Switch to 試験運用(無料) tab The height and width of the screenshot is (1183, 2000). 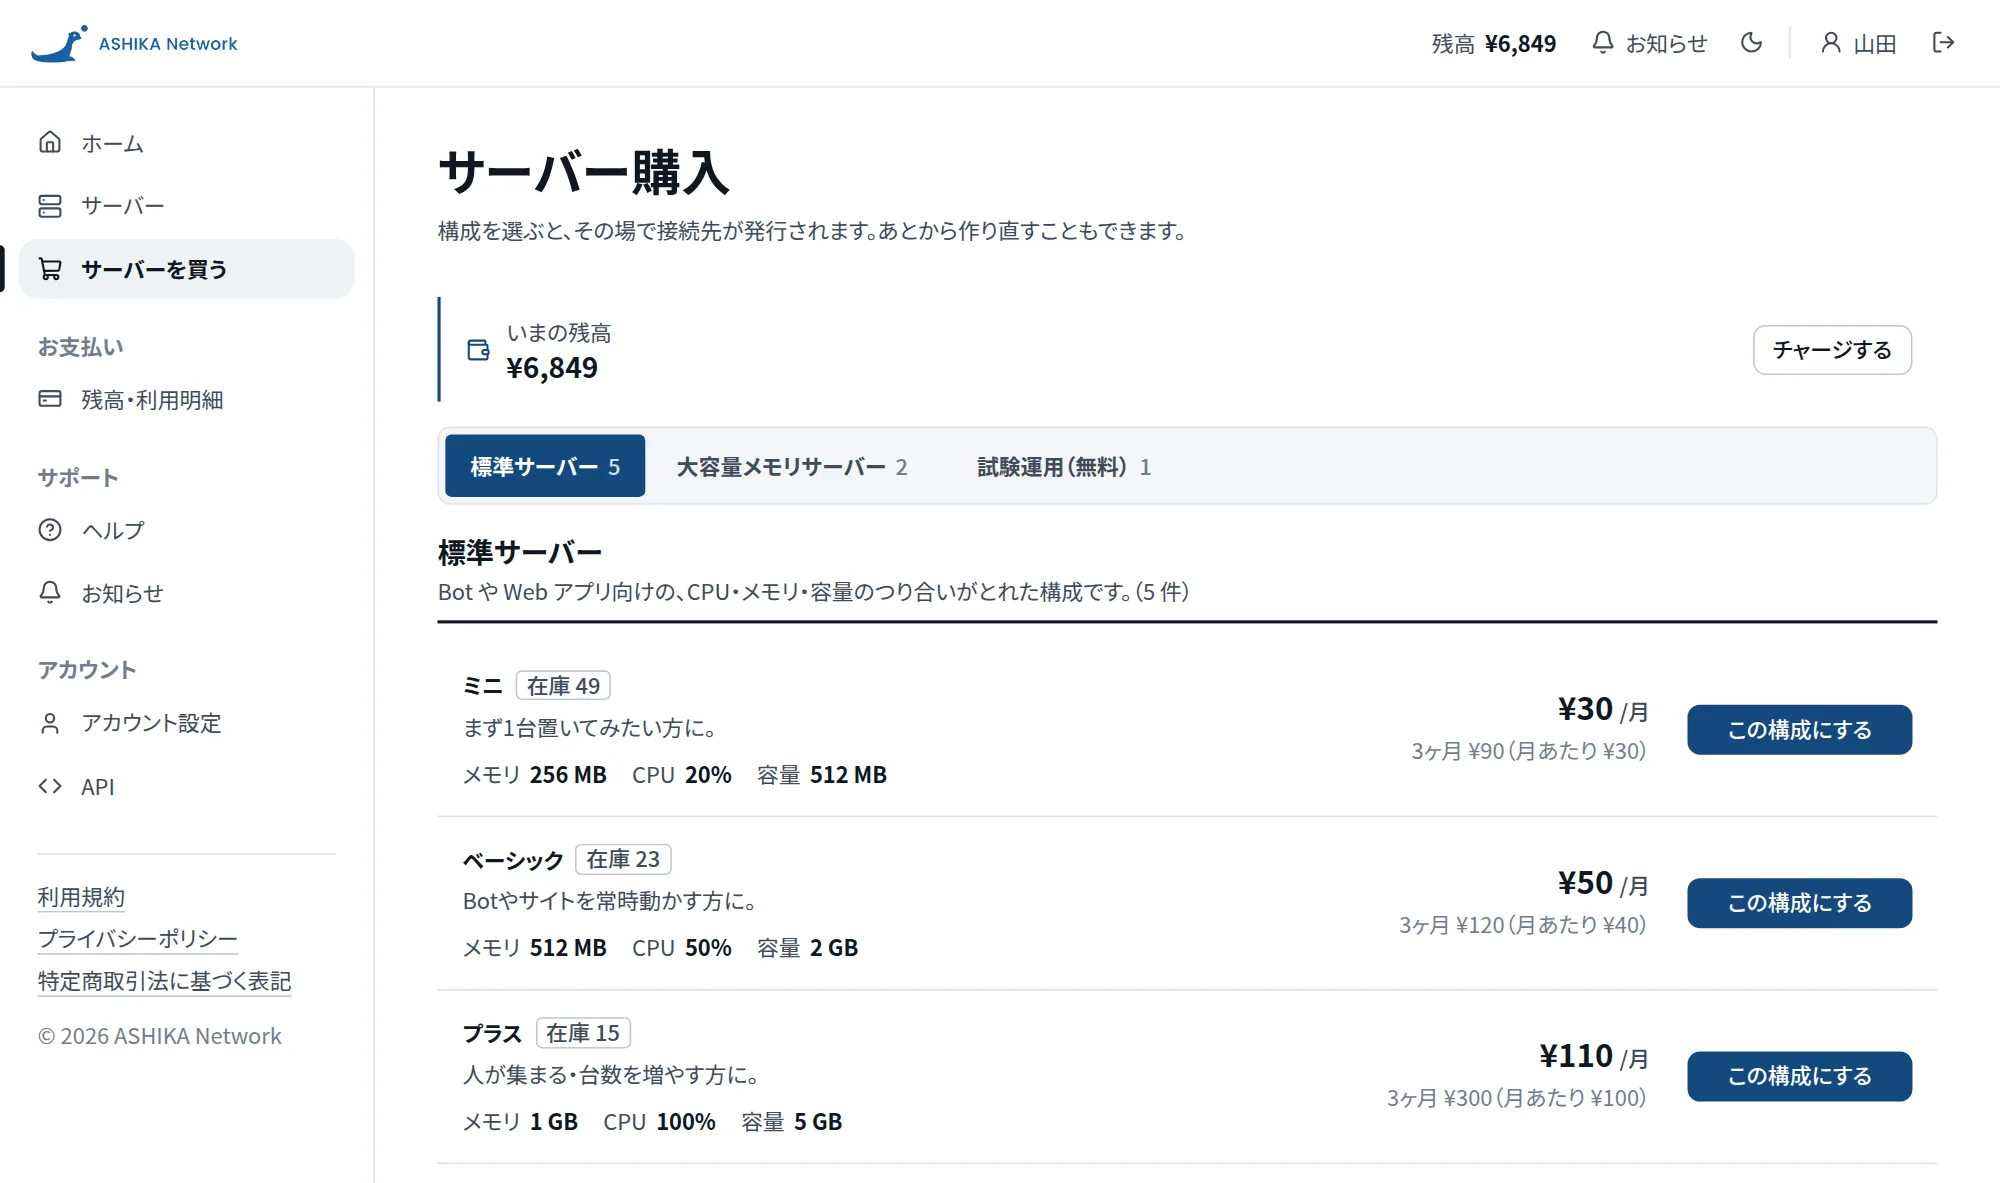(1064, 466)
